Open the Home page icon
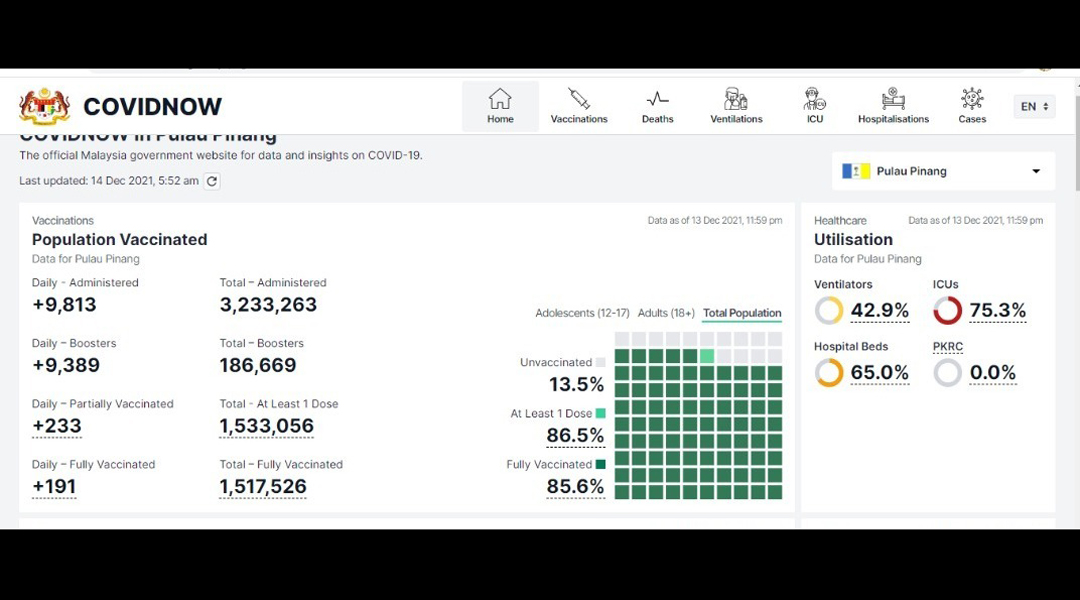Screen dimensions: 1080x600 click(x=500, y=99)
